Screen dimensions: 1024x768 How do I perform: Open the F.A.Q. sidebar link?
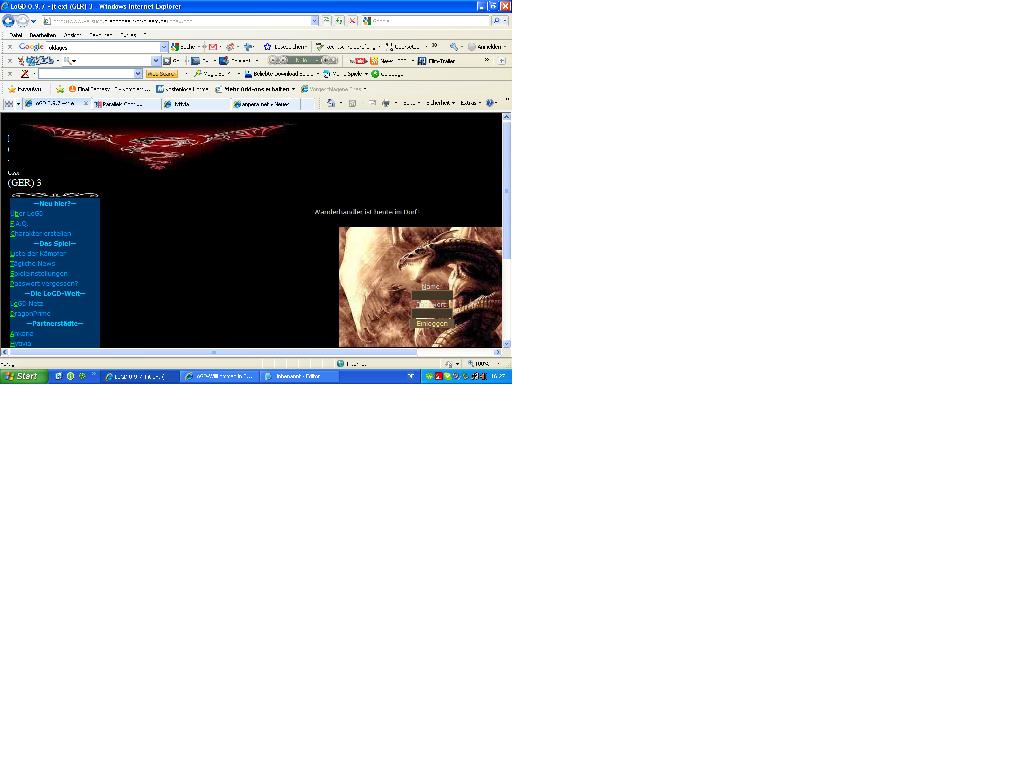point(19,223)
